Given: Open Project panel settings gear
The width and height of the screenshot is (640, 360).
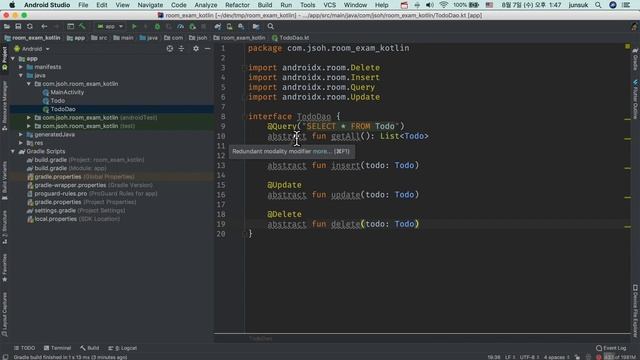Looking at the screenshot, I should [196, 49].
